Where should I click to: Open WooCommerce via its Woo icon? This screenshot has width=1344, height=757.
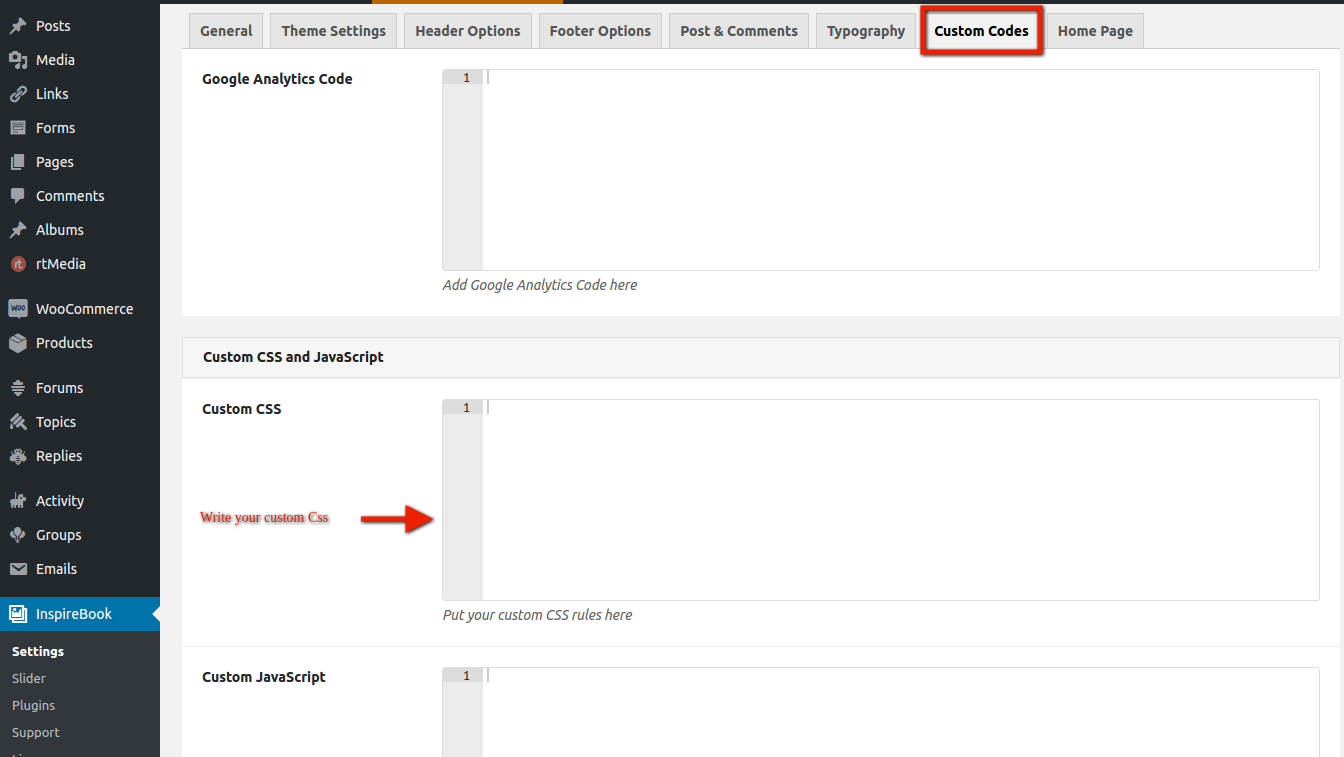pyautogui.click(x=18, y=309)
